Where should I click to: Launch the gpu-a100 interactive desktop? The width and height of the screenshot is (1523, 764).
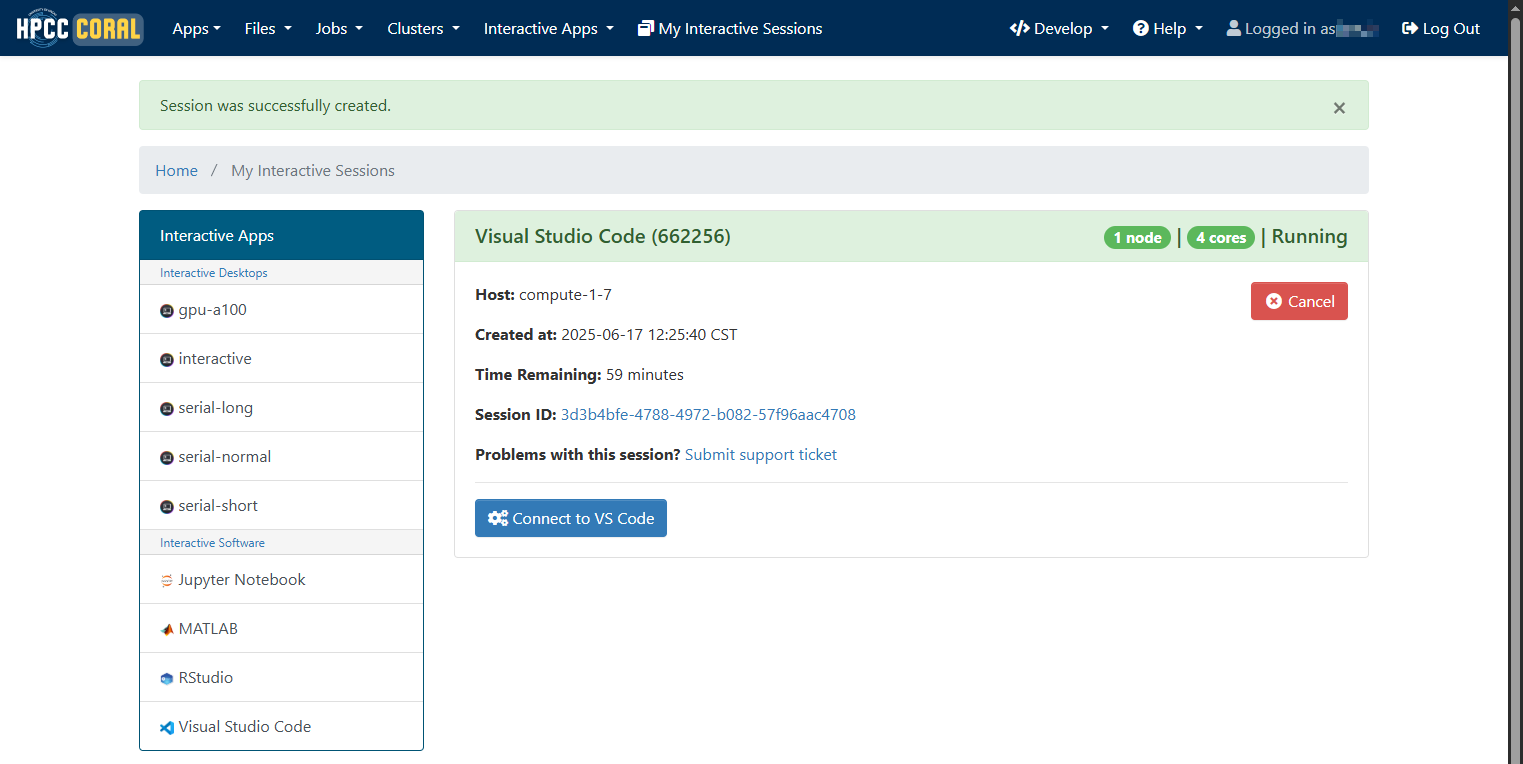pos(281,310)
